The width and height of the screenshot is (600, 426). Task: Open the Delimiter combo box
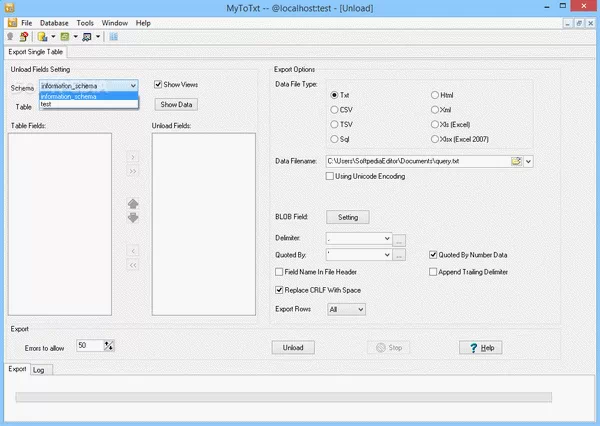(x=386, y=239)
